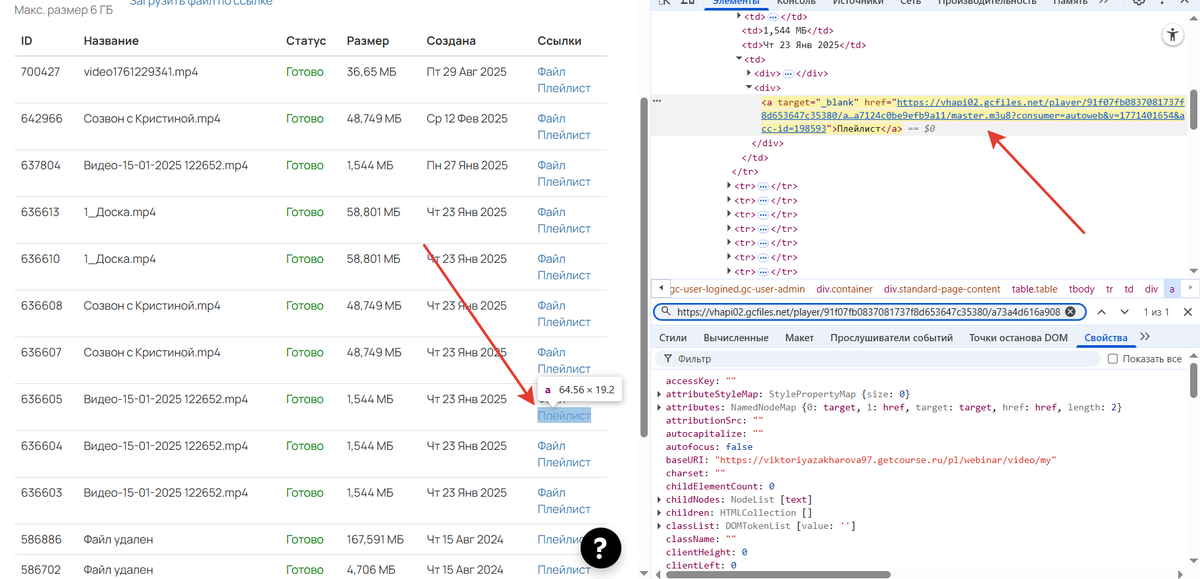1200x579 pixels.
Task: Expand the classList DOMTokenList property
Action: click(x=658, y=526)
